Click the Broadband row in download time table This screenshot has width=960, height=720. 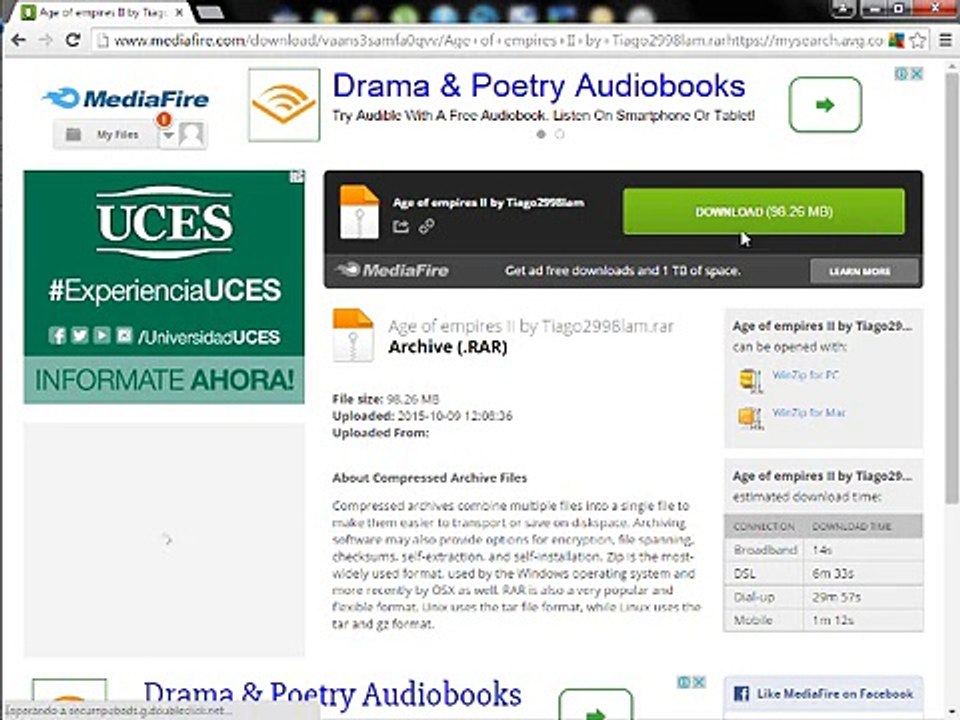pyautogui.click(x=823, y=550)
